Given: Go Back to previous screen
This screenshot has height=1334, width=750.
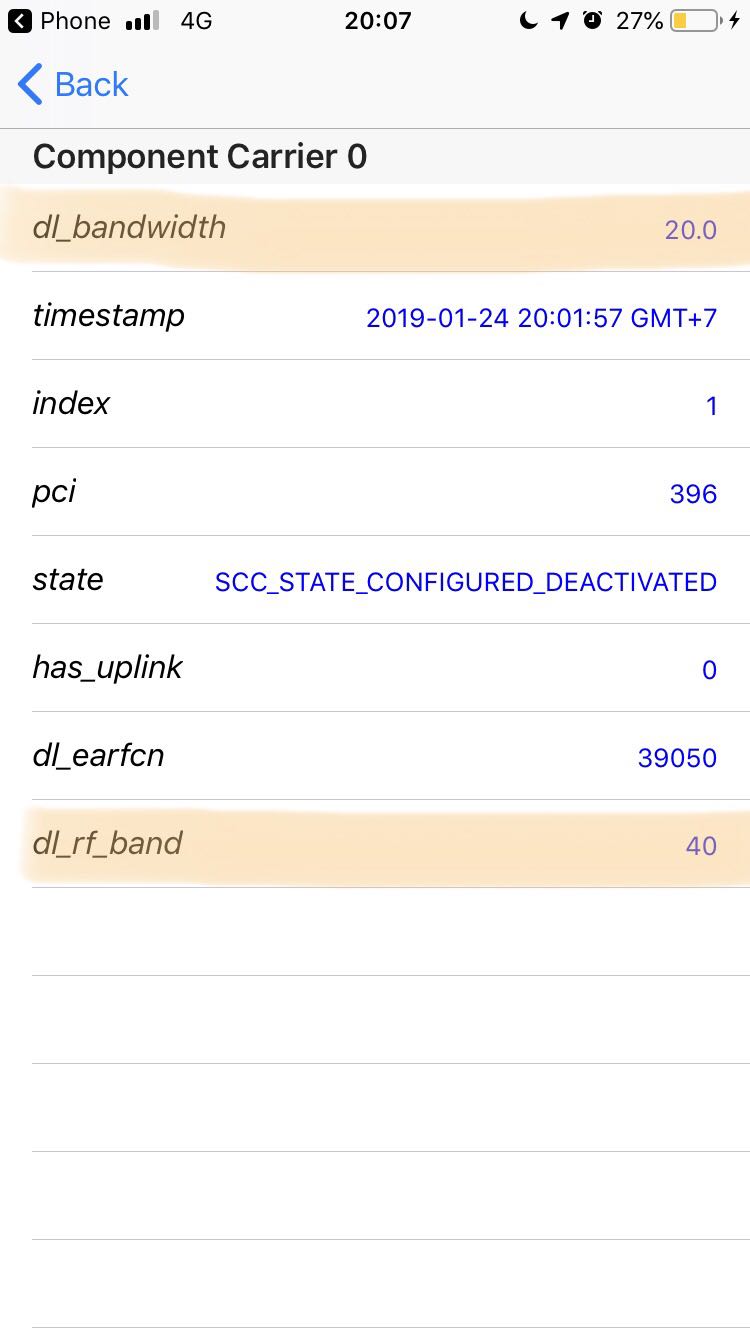Looking at the screenshot, I should 73,84.
